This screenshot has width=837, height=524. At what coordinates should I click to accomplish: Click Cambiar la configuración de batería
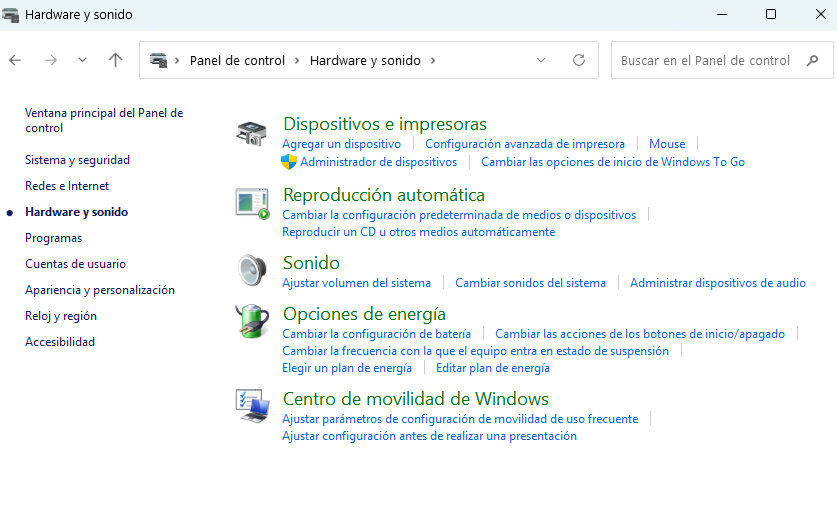click(376, 334)
